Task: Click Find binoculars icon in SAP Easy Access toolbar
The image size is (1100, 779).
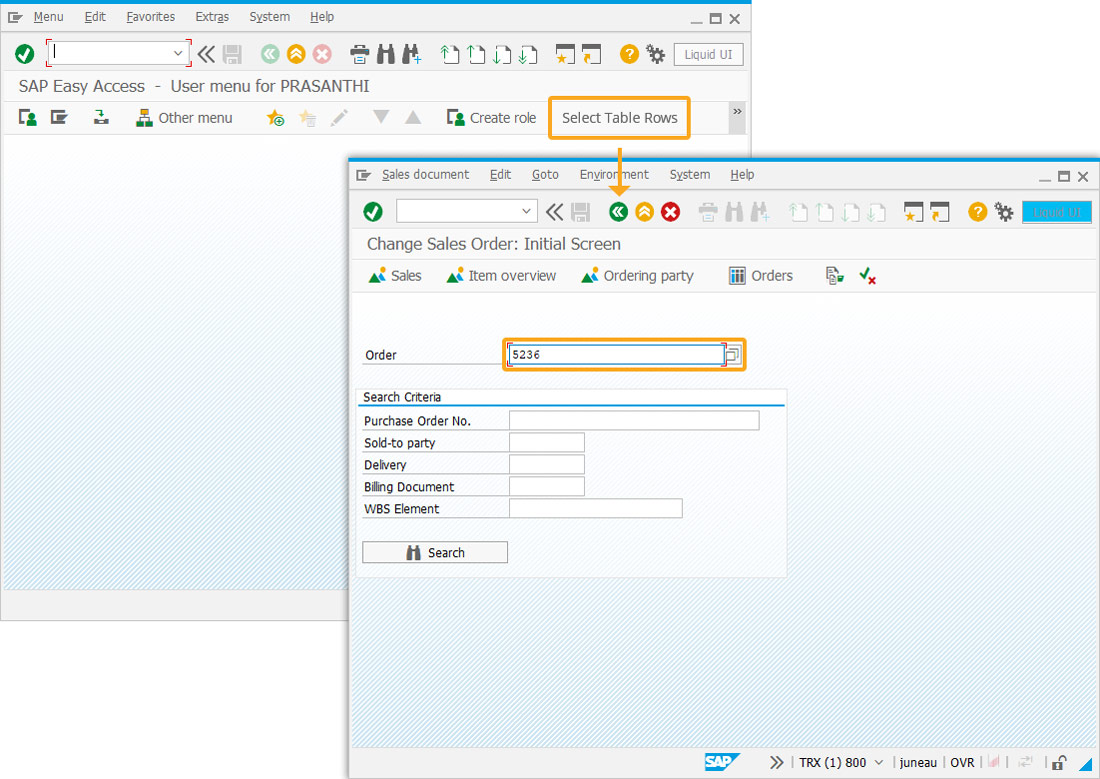Action: [x=385, y=54]
